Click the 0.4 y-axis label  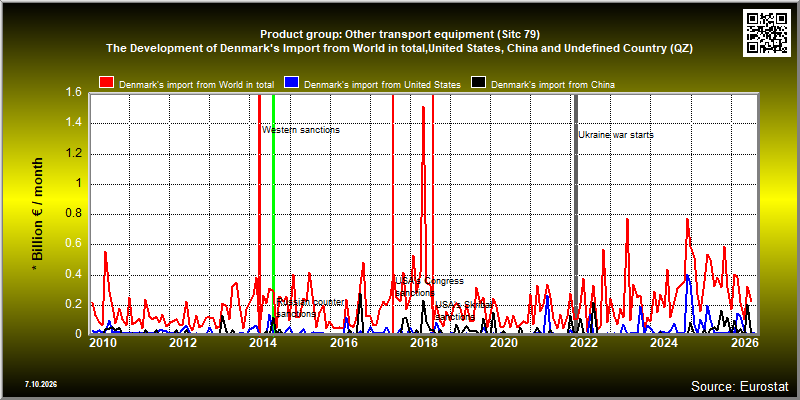pos(75,274)
